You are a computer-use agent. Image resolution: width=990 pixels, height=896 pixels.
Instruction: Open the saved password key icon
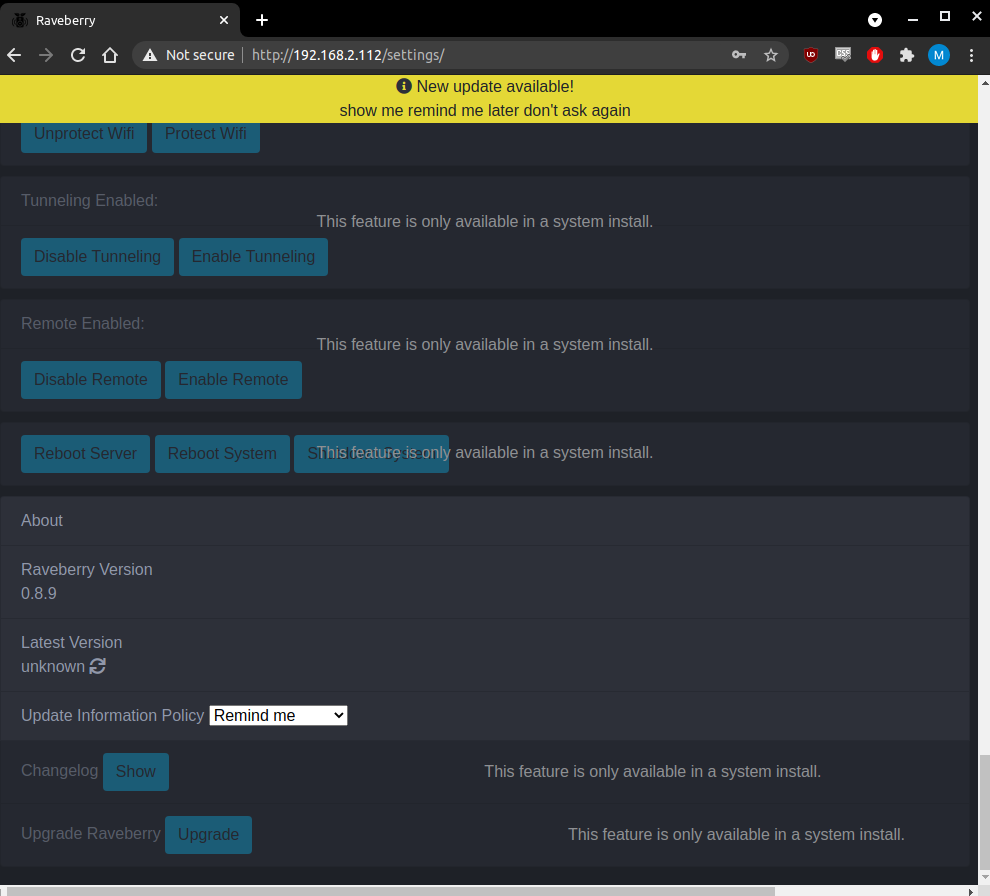tap(739, 56)
